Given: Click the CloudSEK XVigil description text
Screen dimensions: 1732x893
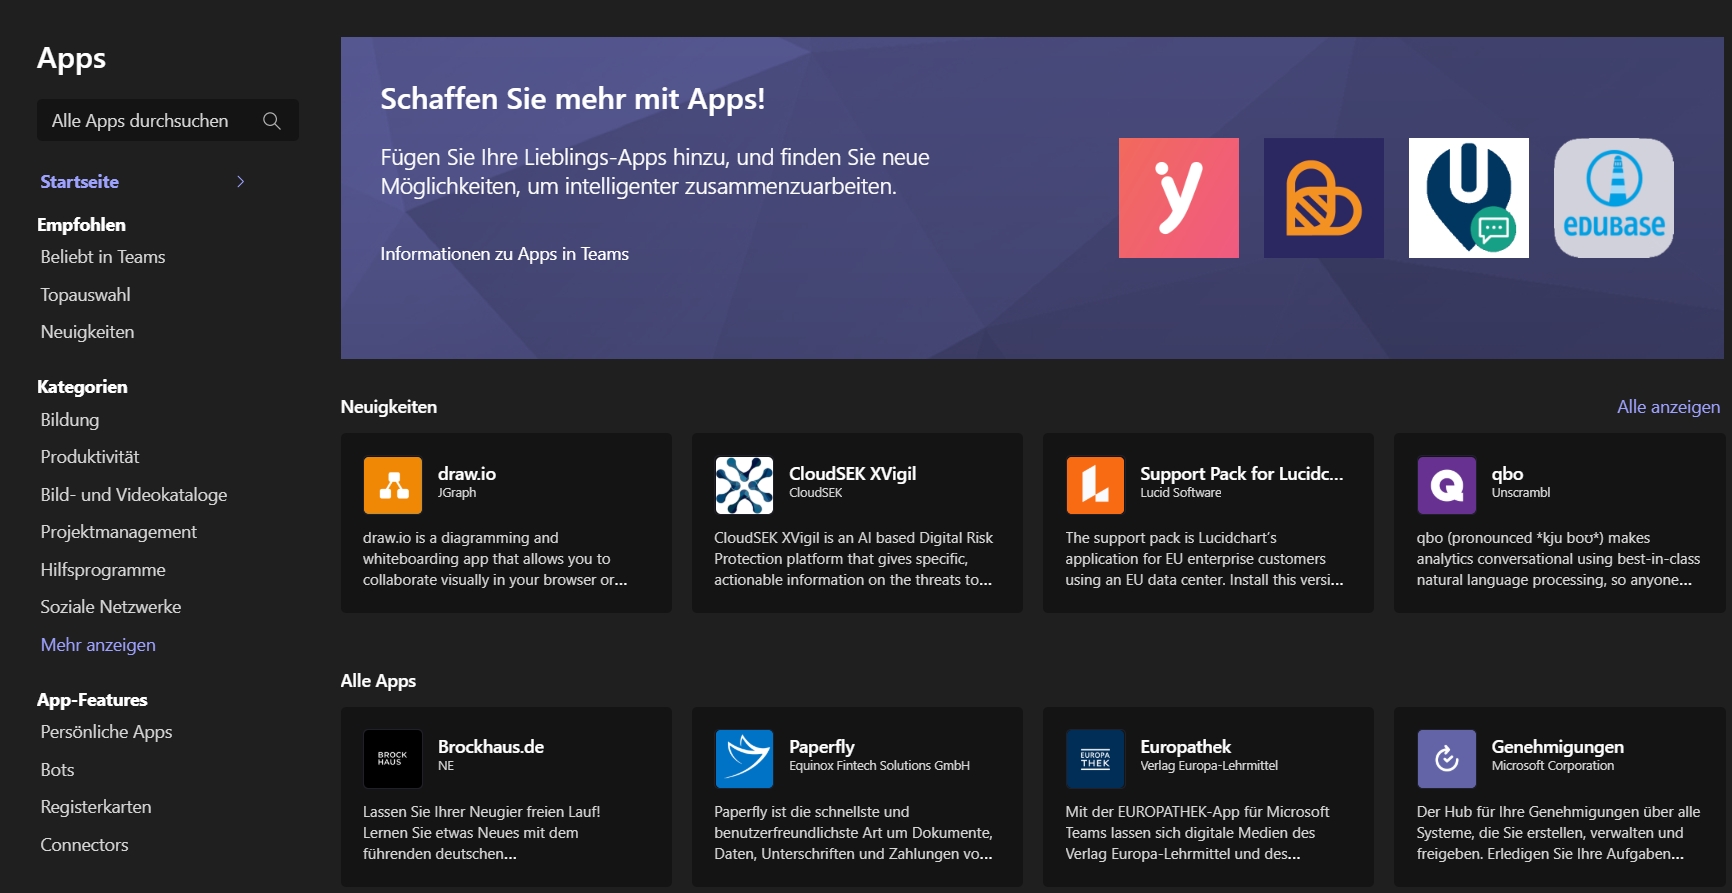Looking at the screenshot, I should click(x=853, y=559).
